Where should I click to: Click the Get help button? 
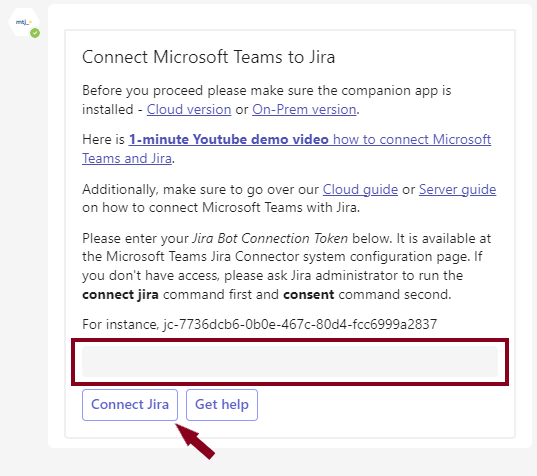(x=222, y=405)
